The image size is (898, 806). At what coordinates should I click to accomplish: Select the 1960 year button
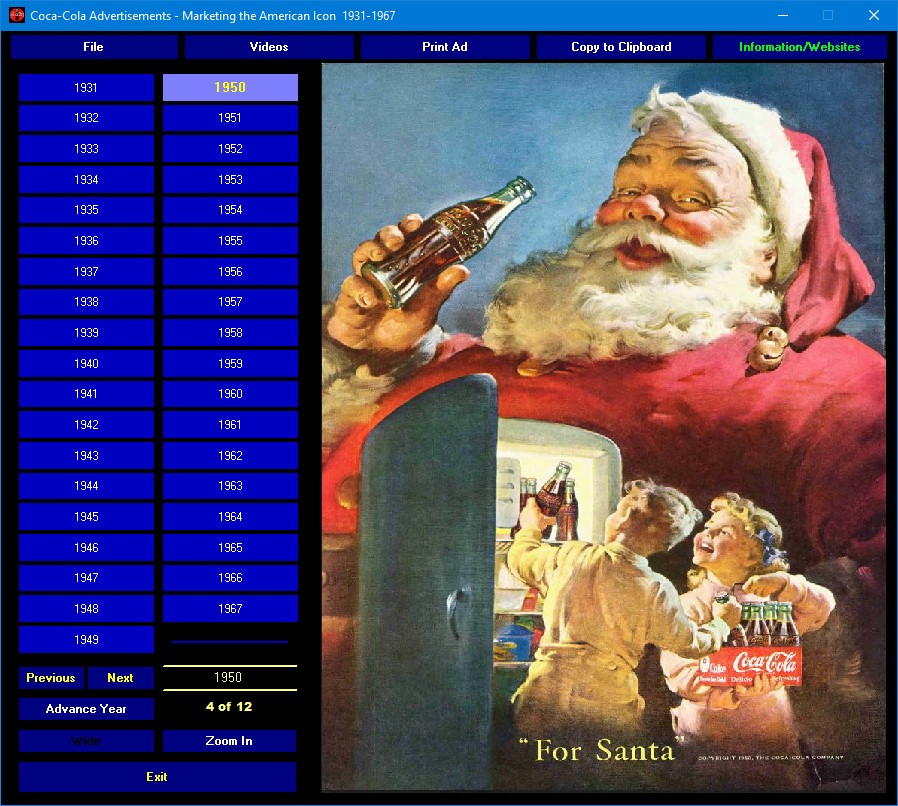(x=230, y=394)
